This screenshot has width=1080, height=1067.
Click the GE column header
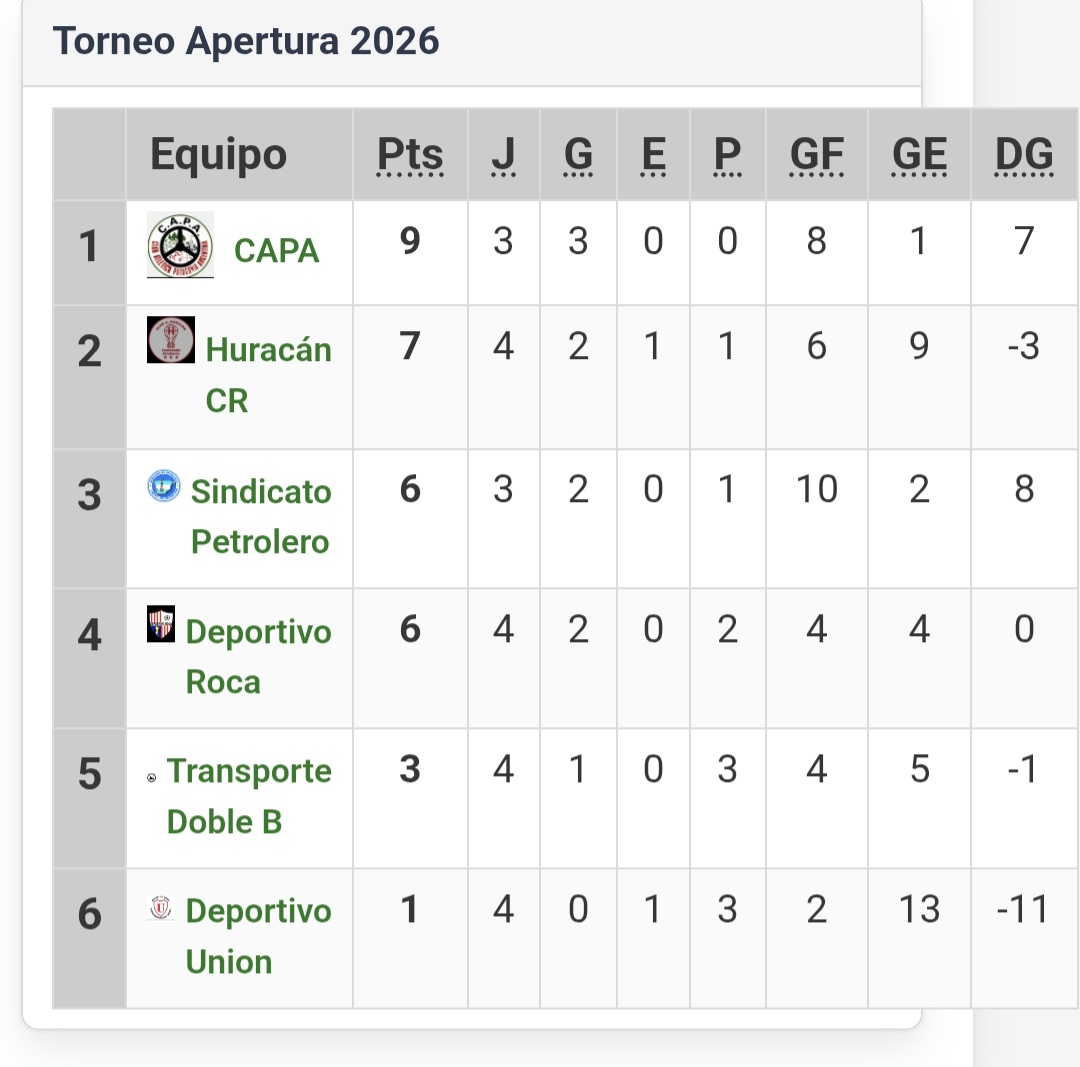pyautogui.click(x=919, y=155)
